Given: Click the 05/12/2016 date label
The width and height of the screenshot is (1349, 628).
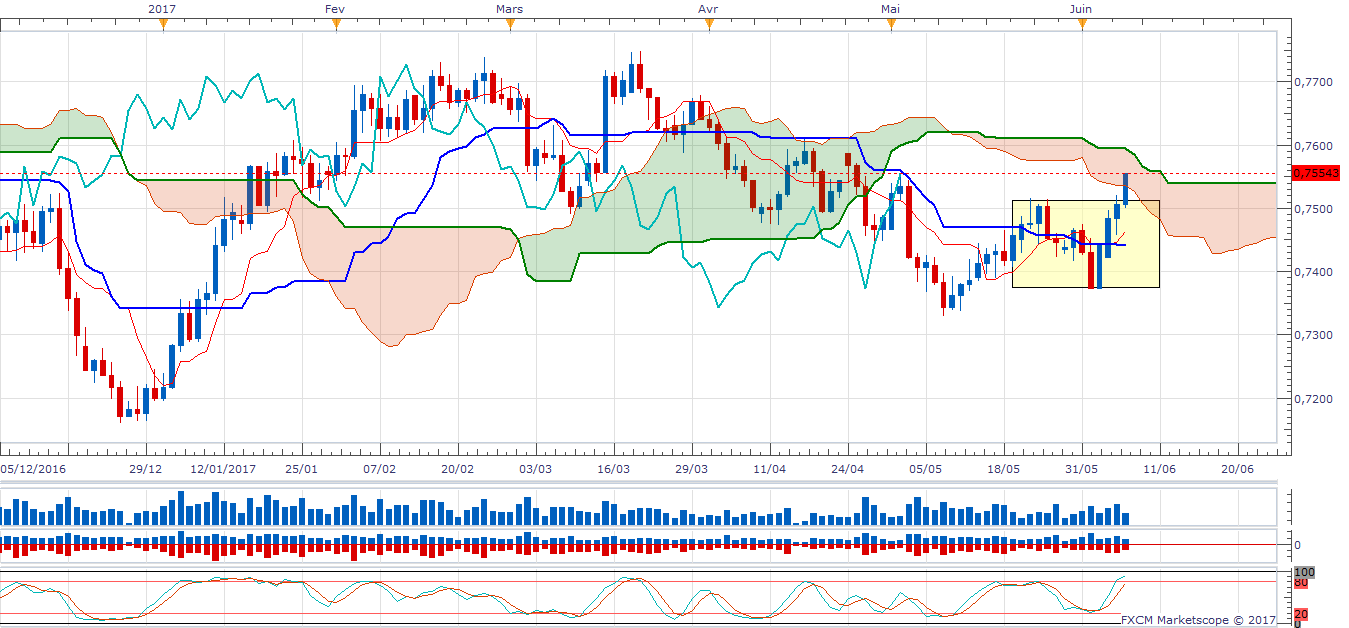Looking at the screenshot, I should [x=33, y=467].
